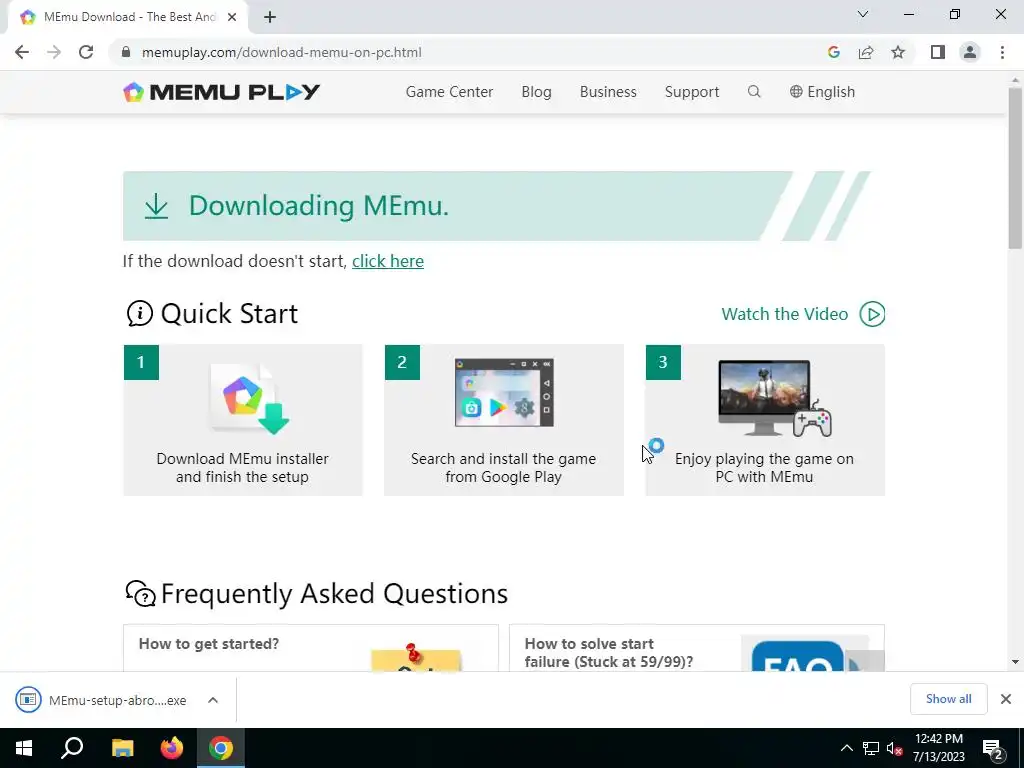Open the Chrome profile menu
1024x768 pixels.
pyautogui.click(x=970, y=52)
